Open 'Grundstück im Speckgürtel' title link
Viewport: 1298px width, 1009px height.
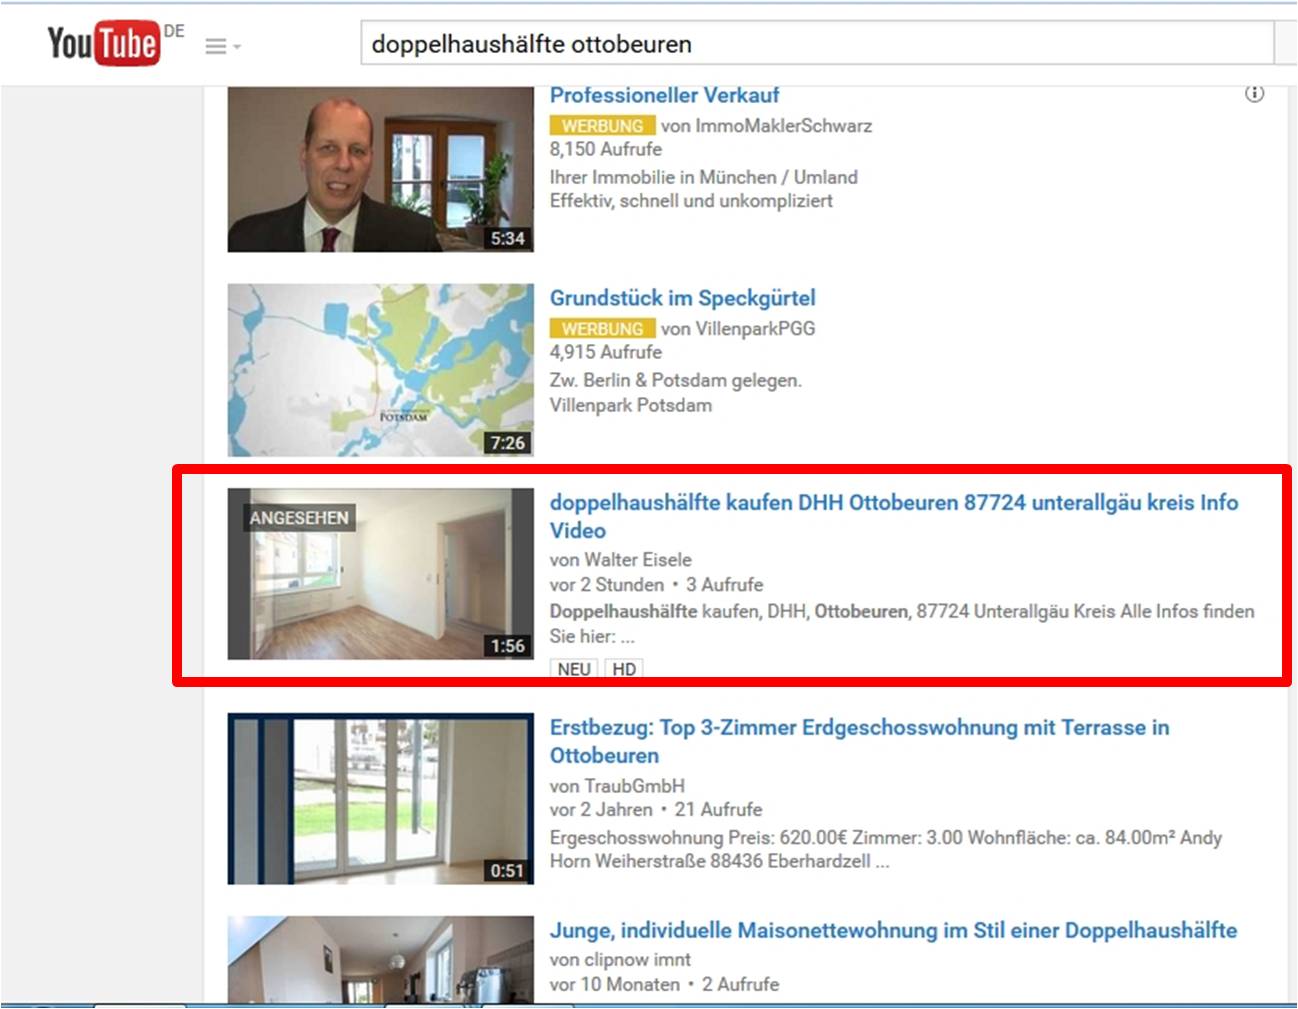(x=682, y=298)
